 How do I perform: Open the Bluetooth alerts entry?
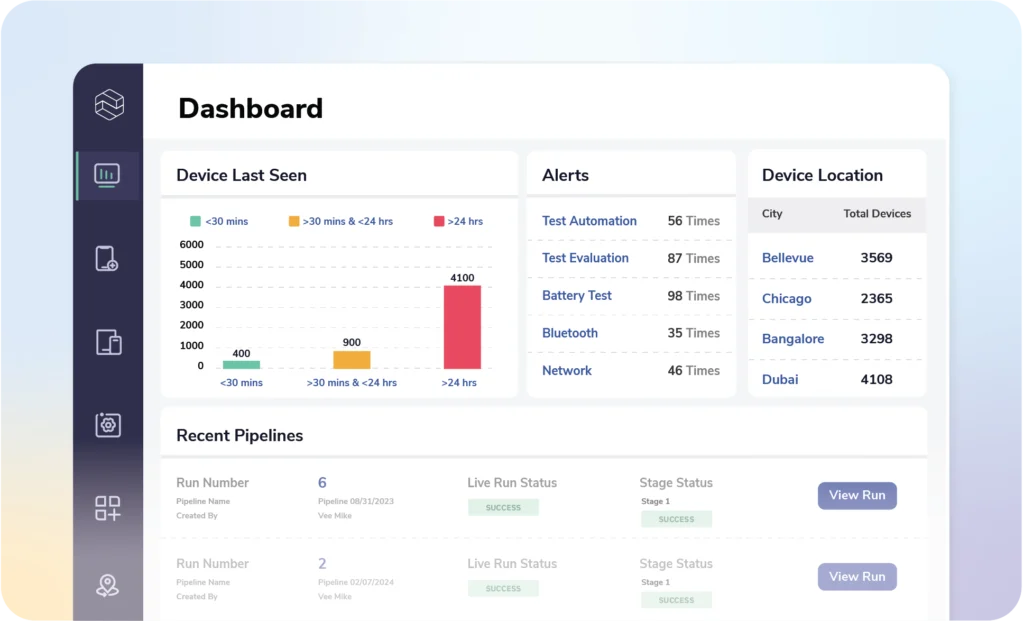pyautogui.click(x=570, y=333)
